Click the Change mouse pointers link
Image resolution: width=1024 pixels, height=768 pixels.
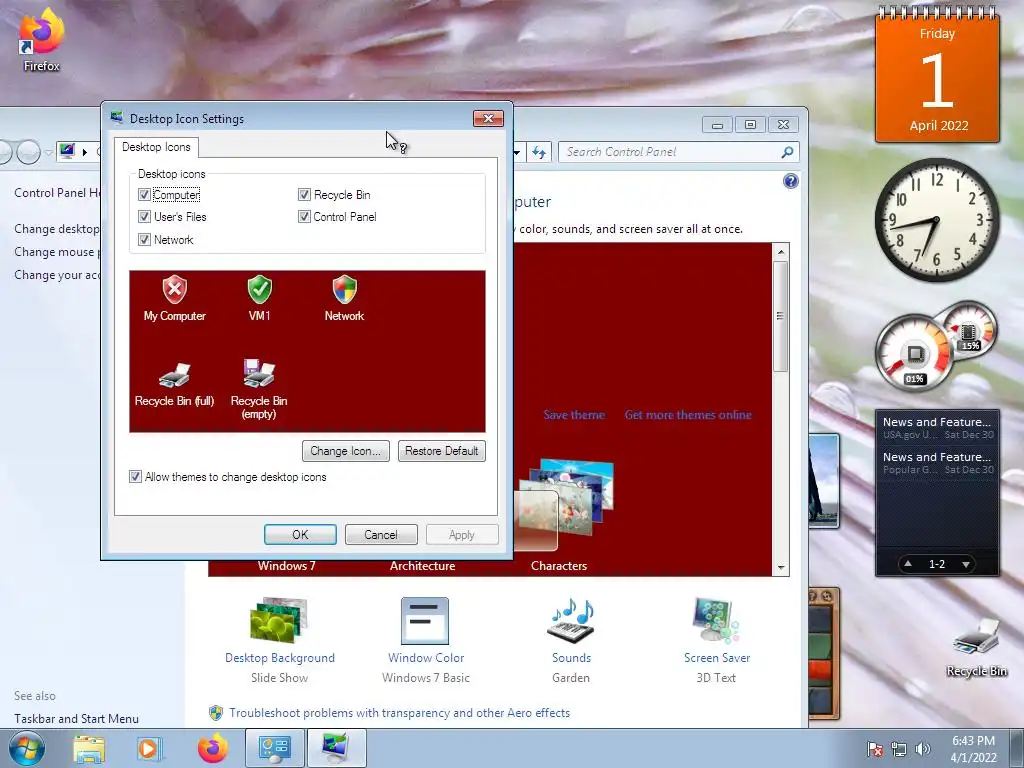tap(57, 252)
